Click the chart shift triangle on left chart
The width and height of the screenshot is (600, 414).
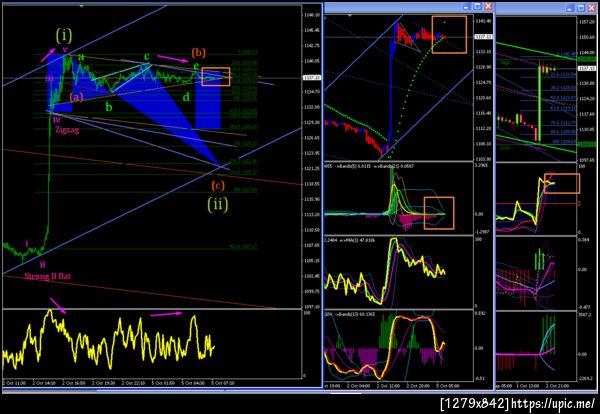pyautogui.click(x=82, y=7)
